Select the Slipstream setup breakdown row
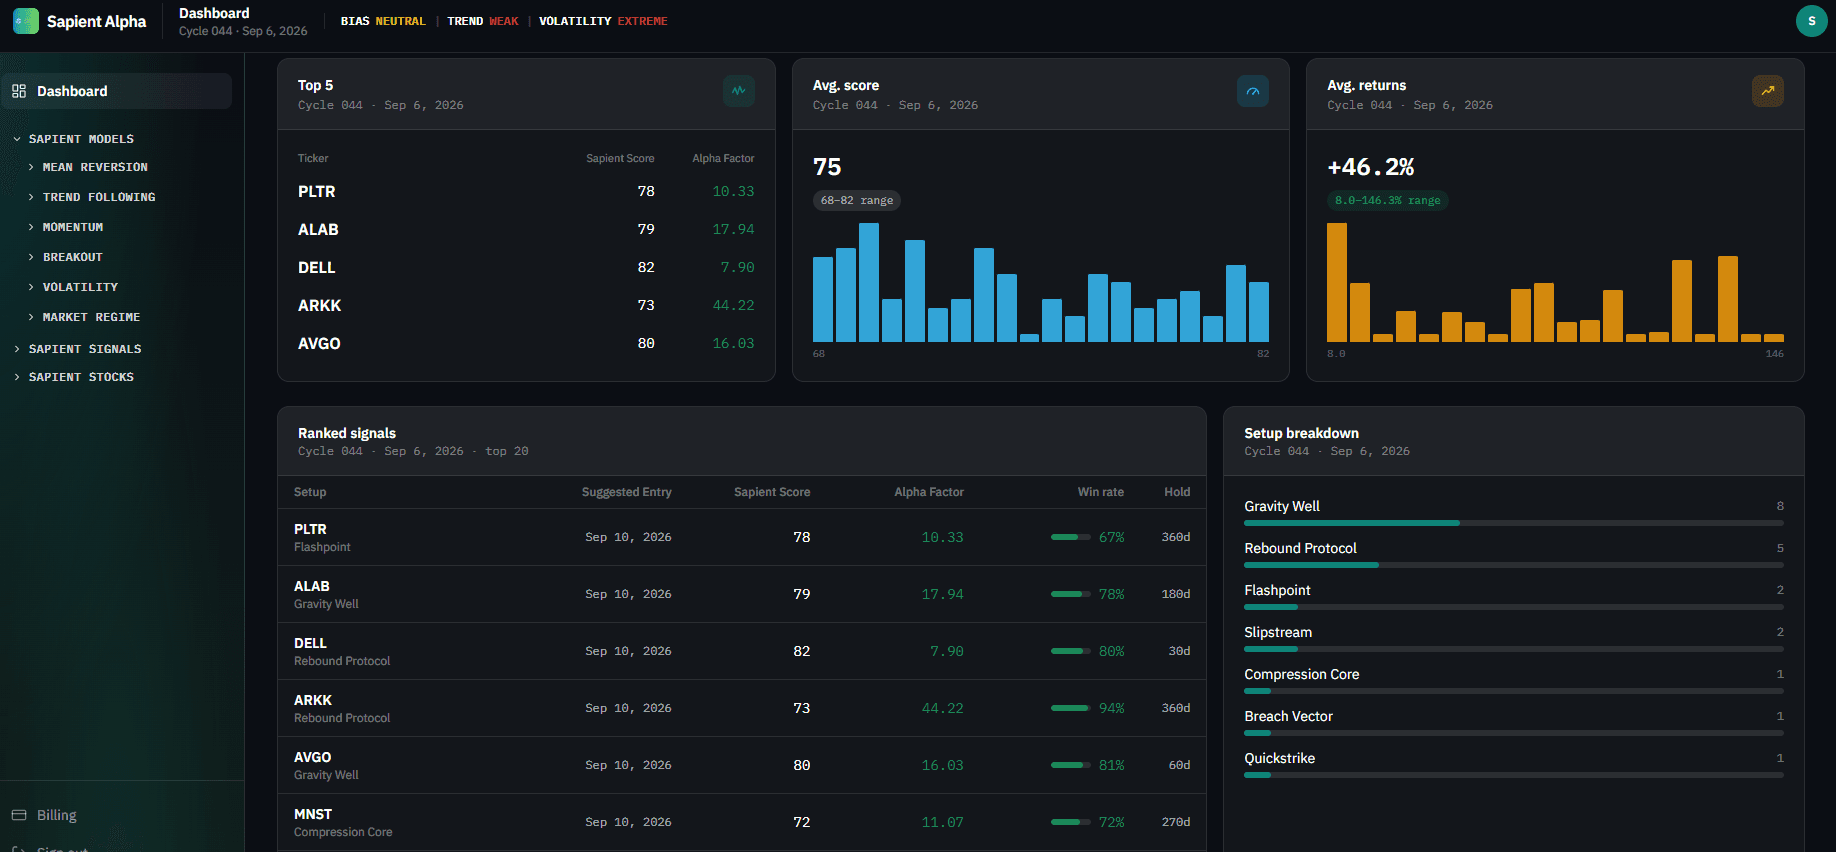Viewport: 1836px width, 852px height. tap(1514, 638)
